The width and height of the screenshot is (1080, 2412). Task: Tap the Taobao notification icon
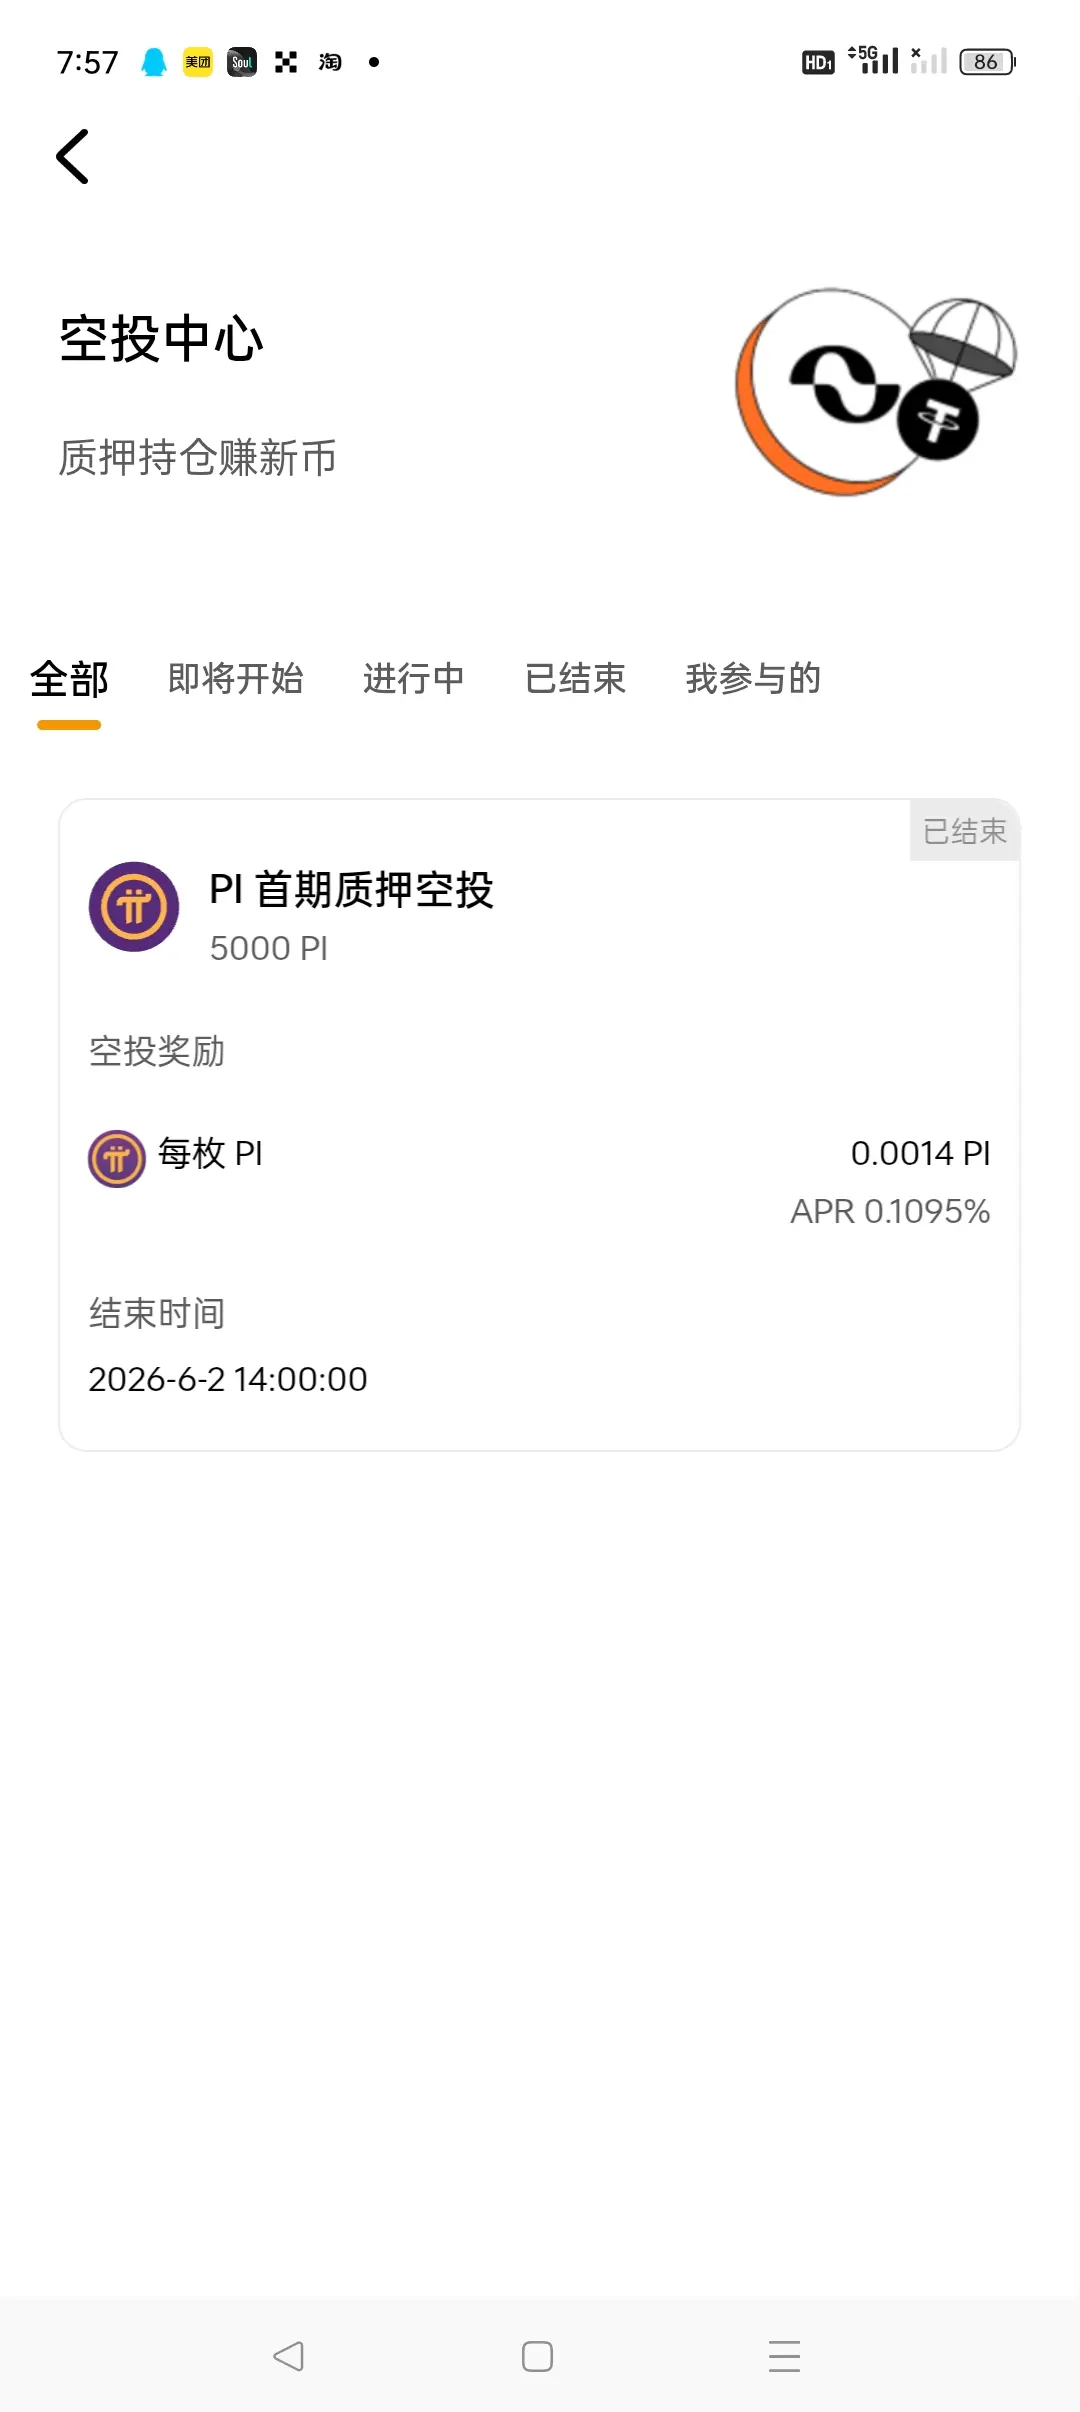(330, 62)
